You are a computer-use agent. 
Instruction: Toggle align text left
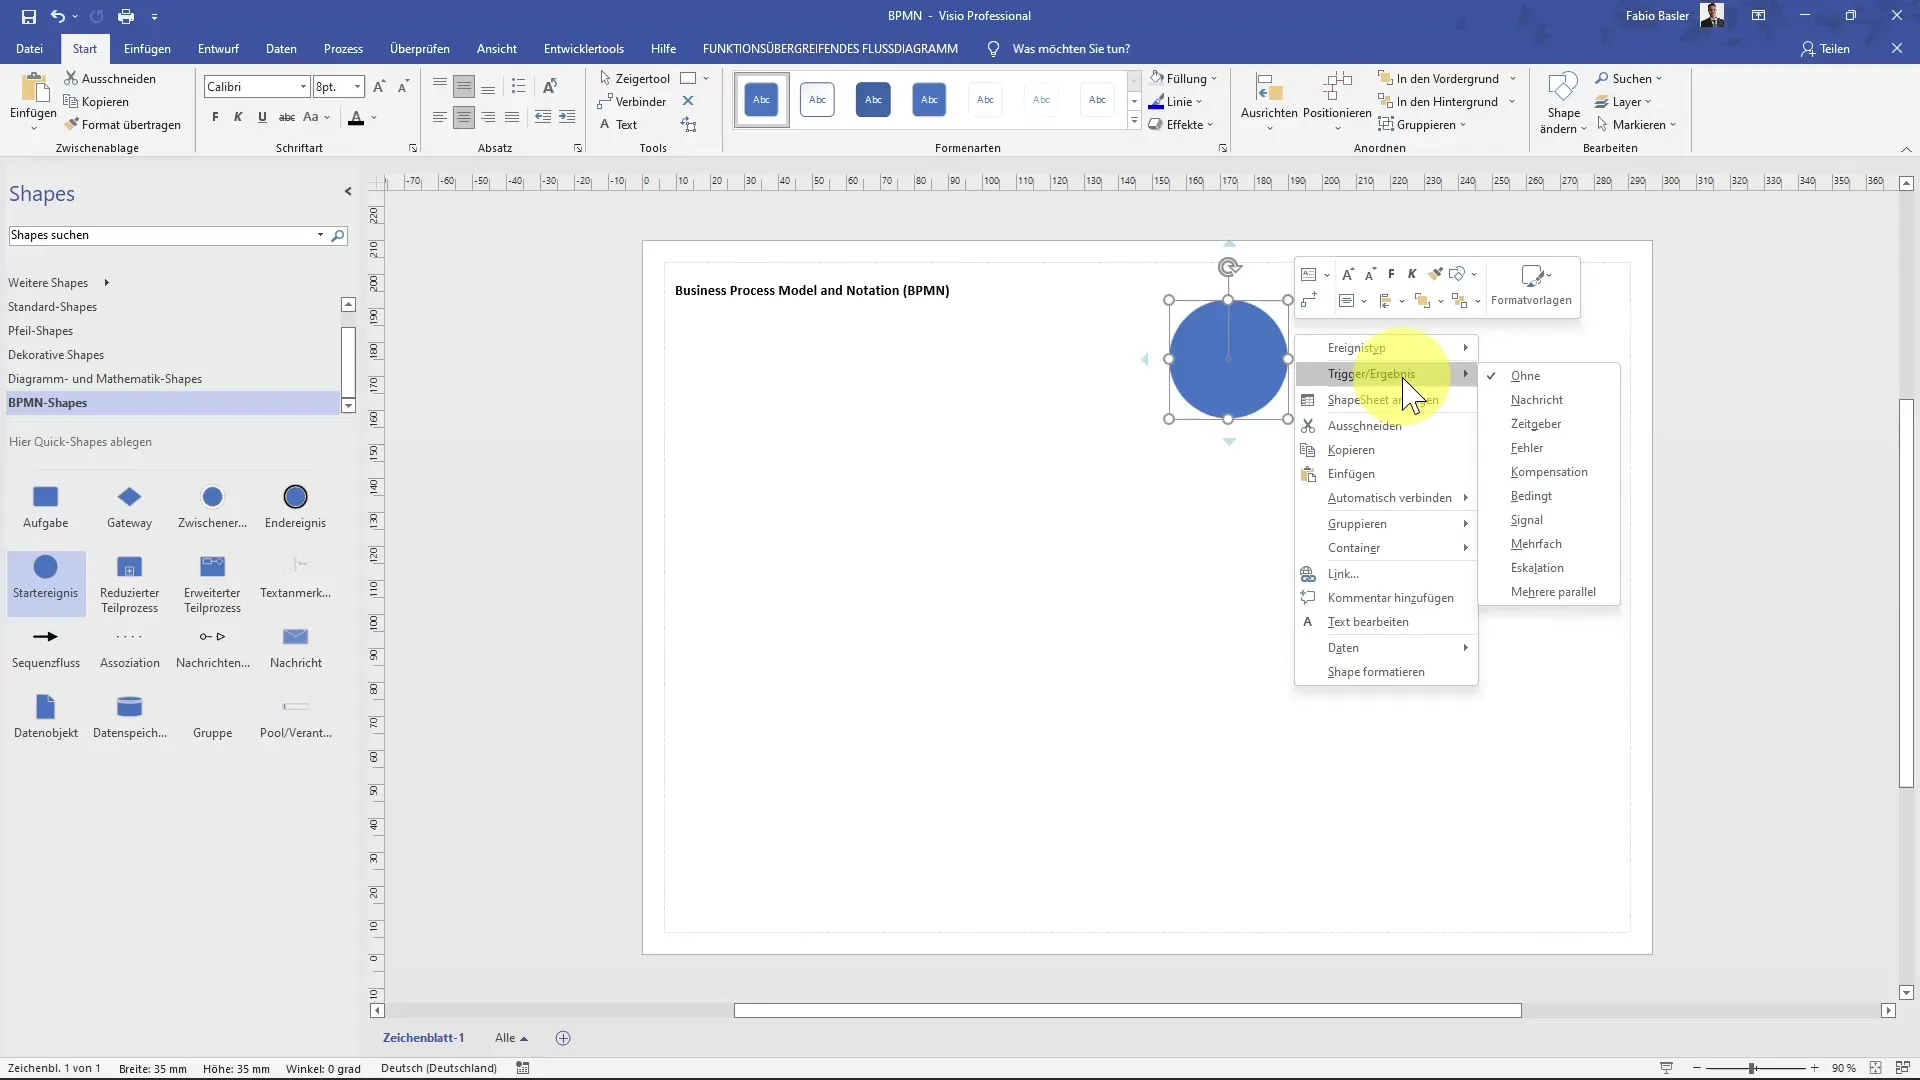point(440,117)
